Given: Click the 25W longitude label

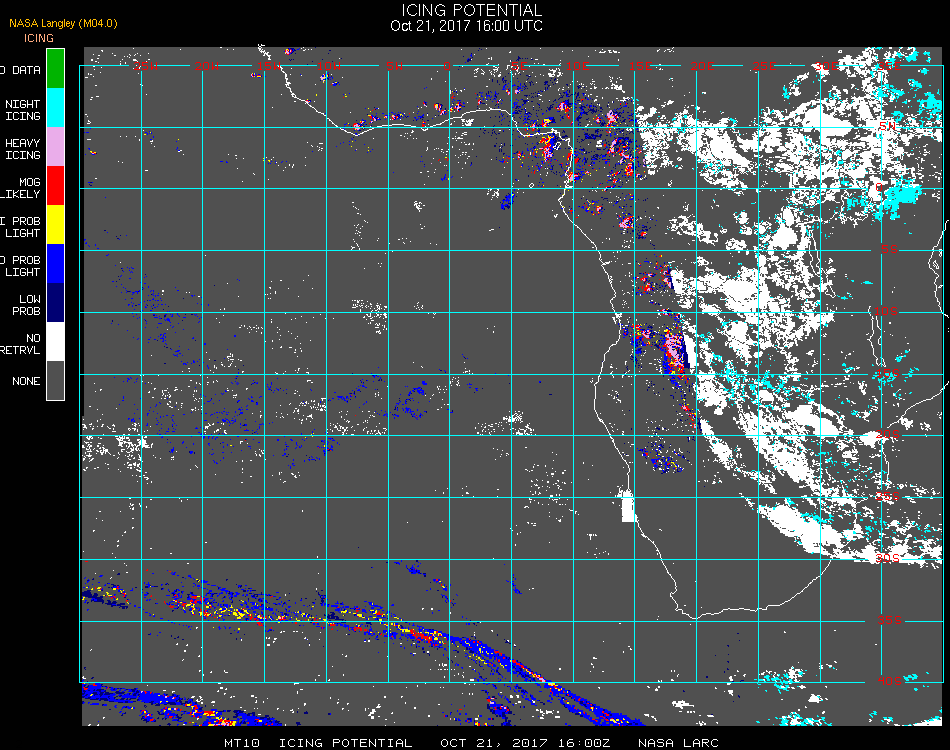Looking at the screenshot, I should point(145,66).
